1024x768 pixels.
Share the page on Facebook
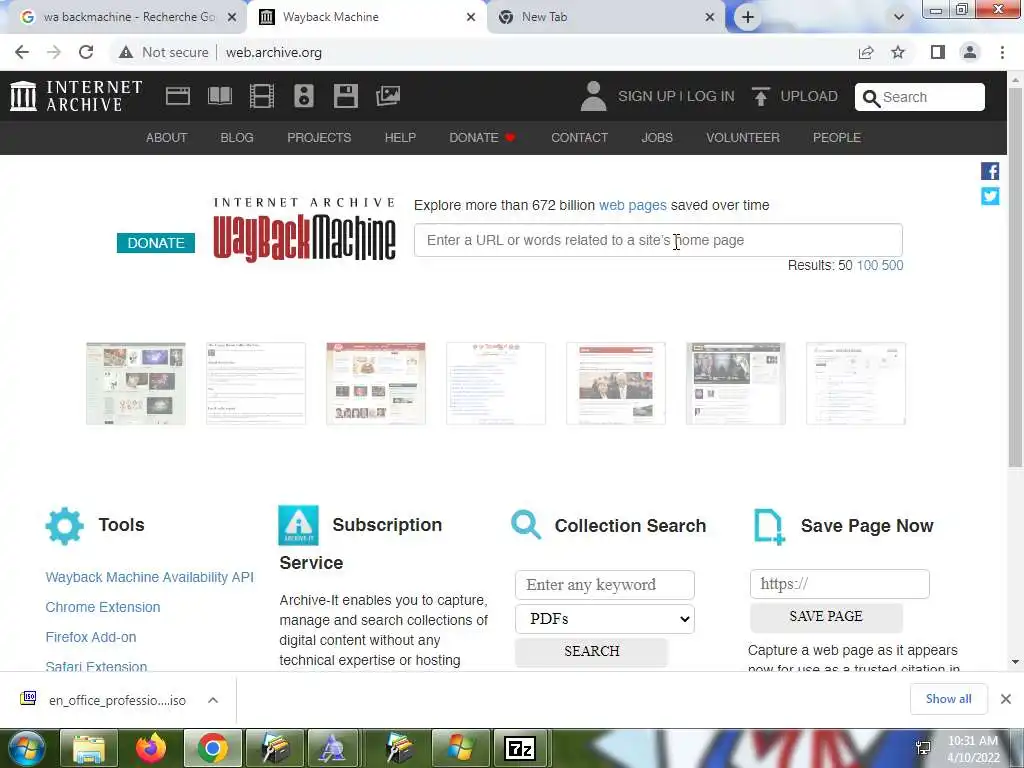990,171
